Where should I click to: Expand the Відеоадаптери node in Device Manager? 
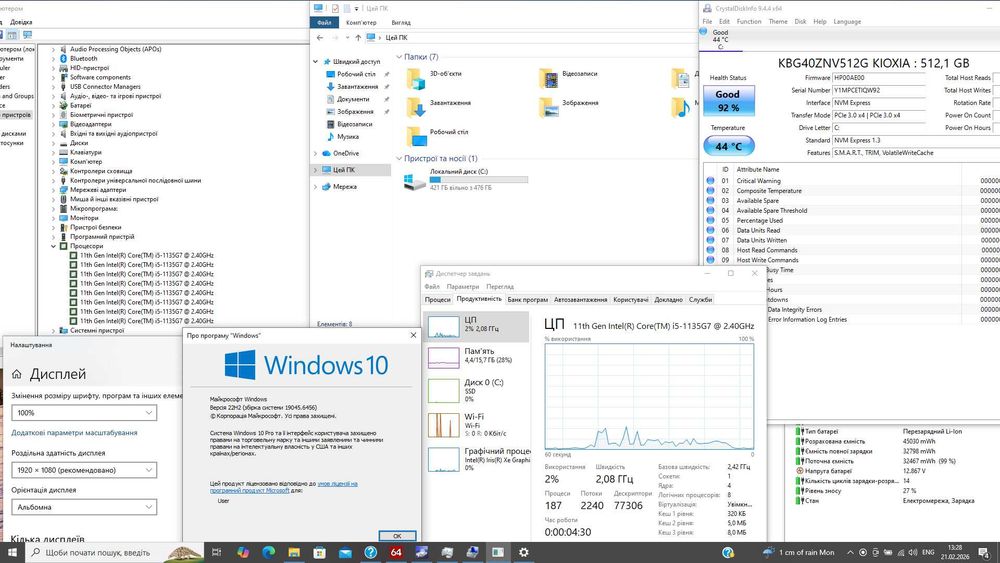(54, 124)
